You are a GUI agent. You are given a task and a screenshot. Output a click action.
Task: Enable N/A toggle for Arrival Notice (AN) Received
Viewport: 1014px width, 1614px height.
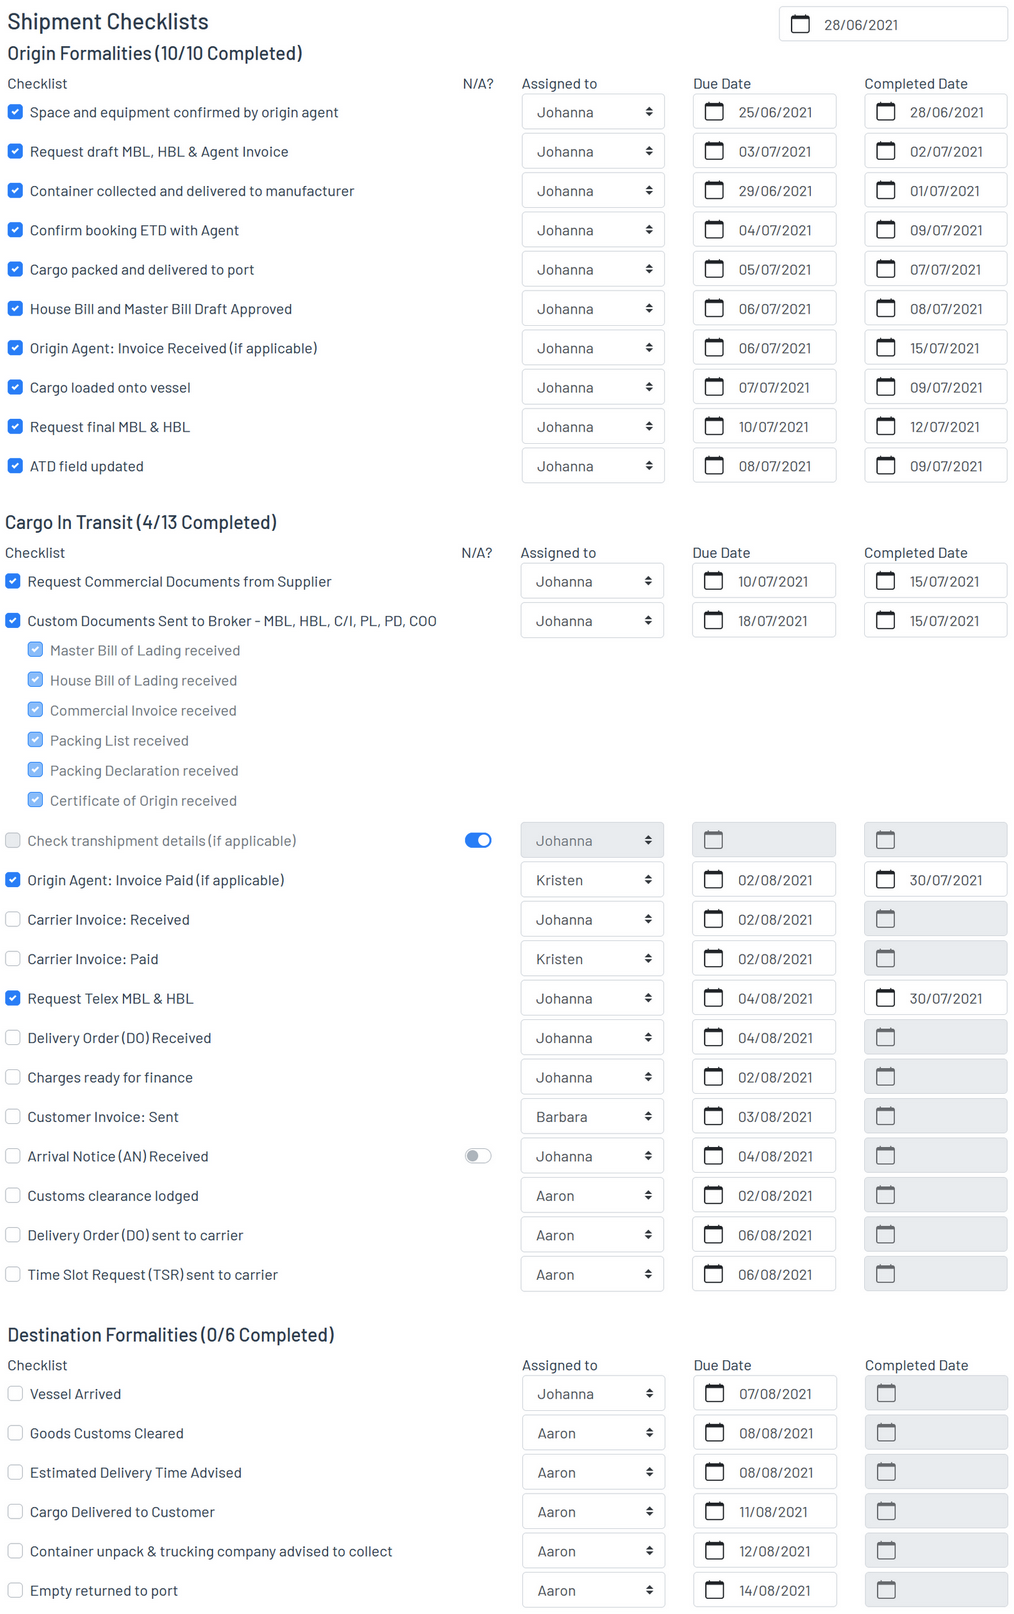pyautogui.click(x=478, y=1156)
